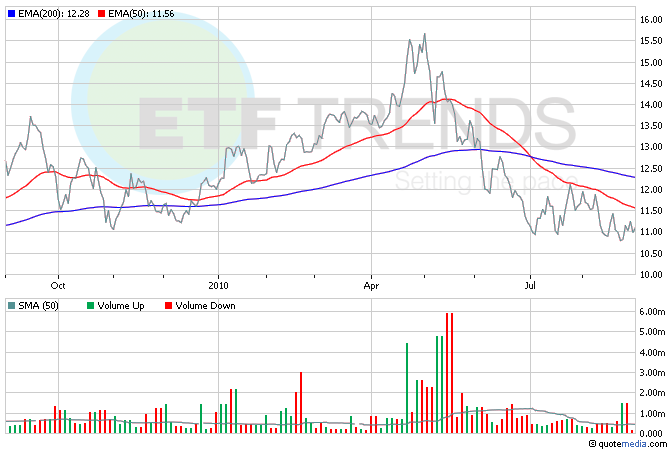Click the 2.00m volume axis label
Screen dimensions: 671x449
point(653,393)
